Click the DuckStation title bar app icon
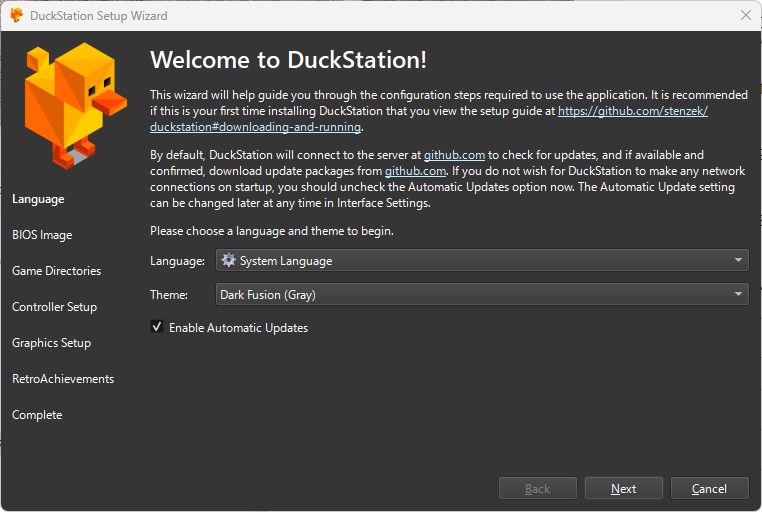Screen dimensions: 762x512 tap(16, 14)
